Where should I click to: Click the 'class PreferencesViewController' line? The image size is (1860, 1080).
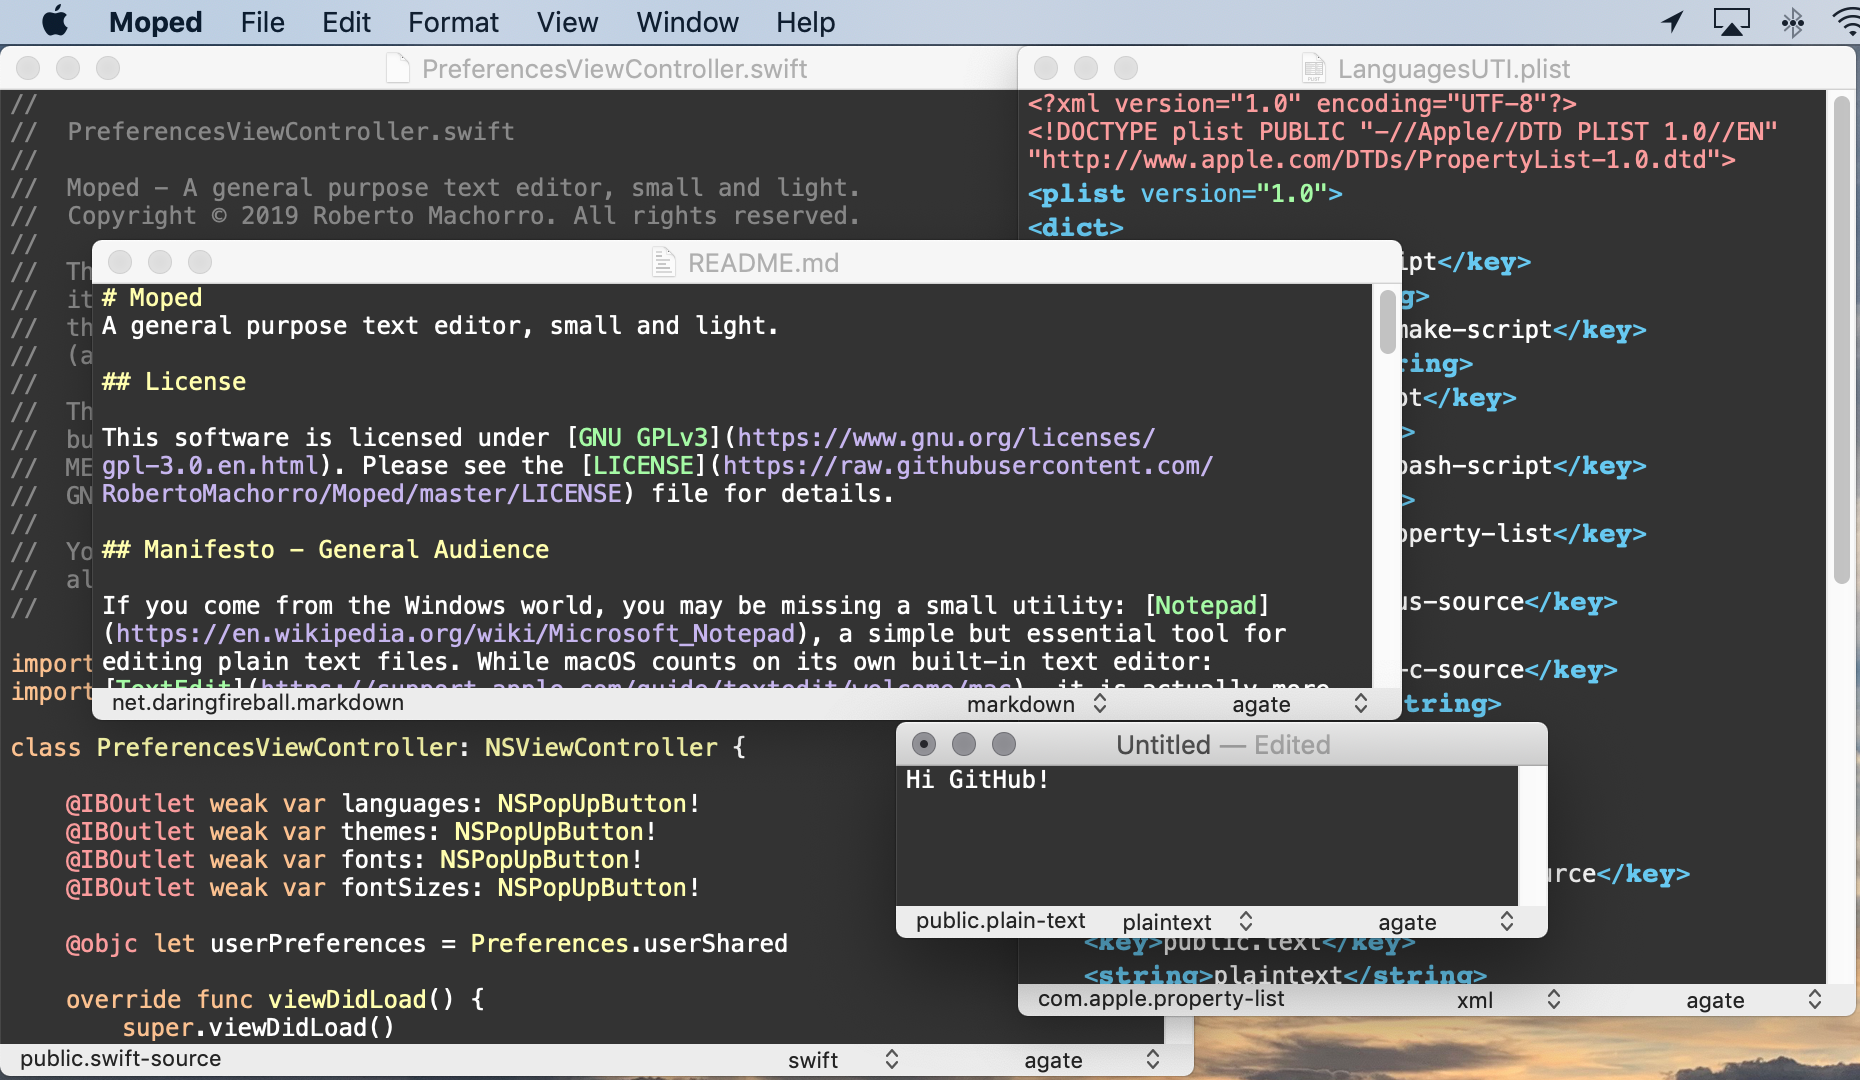[x=378, y=748]
